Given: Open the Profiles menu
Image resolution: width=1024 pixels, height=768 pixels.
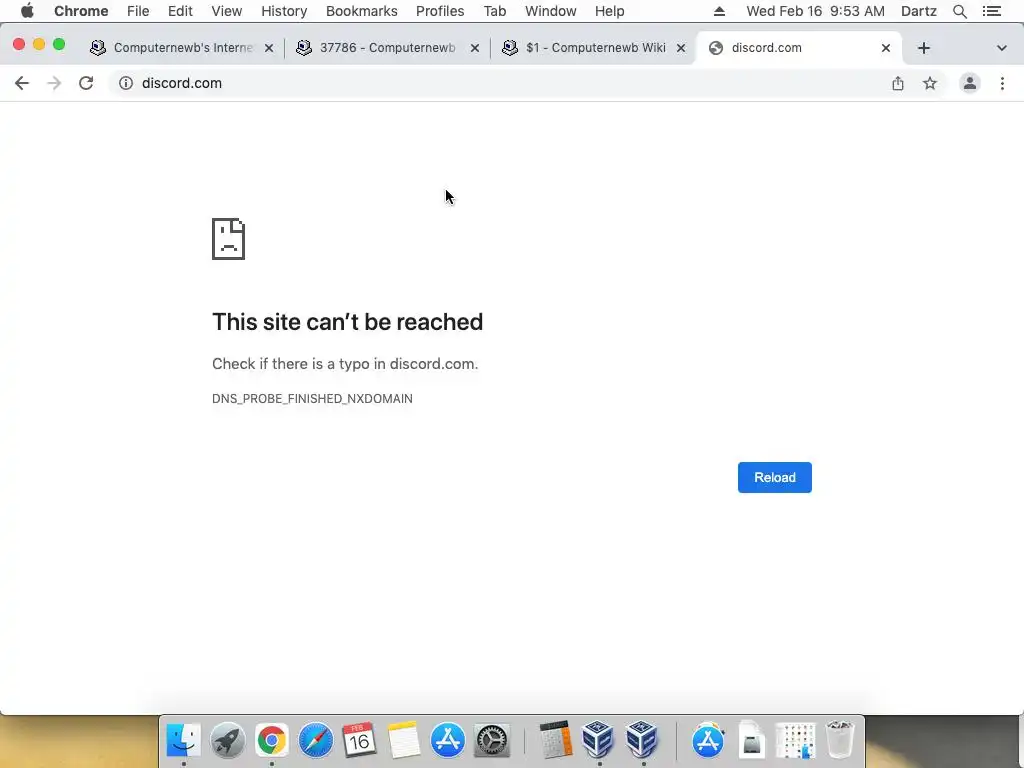Looking at the screenshot, I should (x=440, y=11).
